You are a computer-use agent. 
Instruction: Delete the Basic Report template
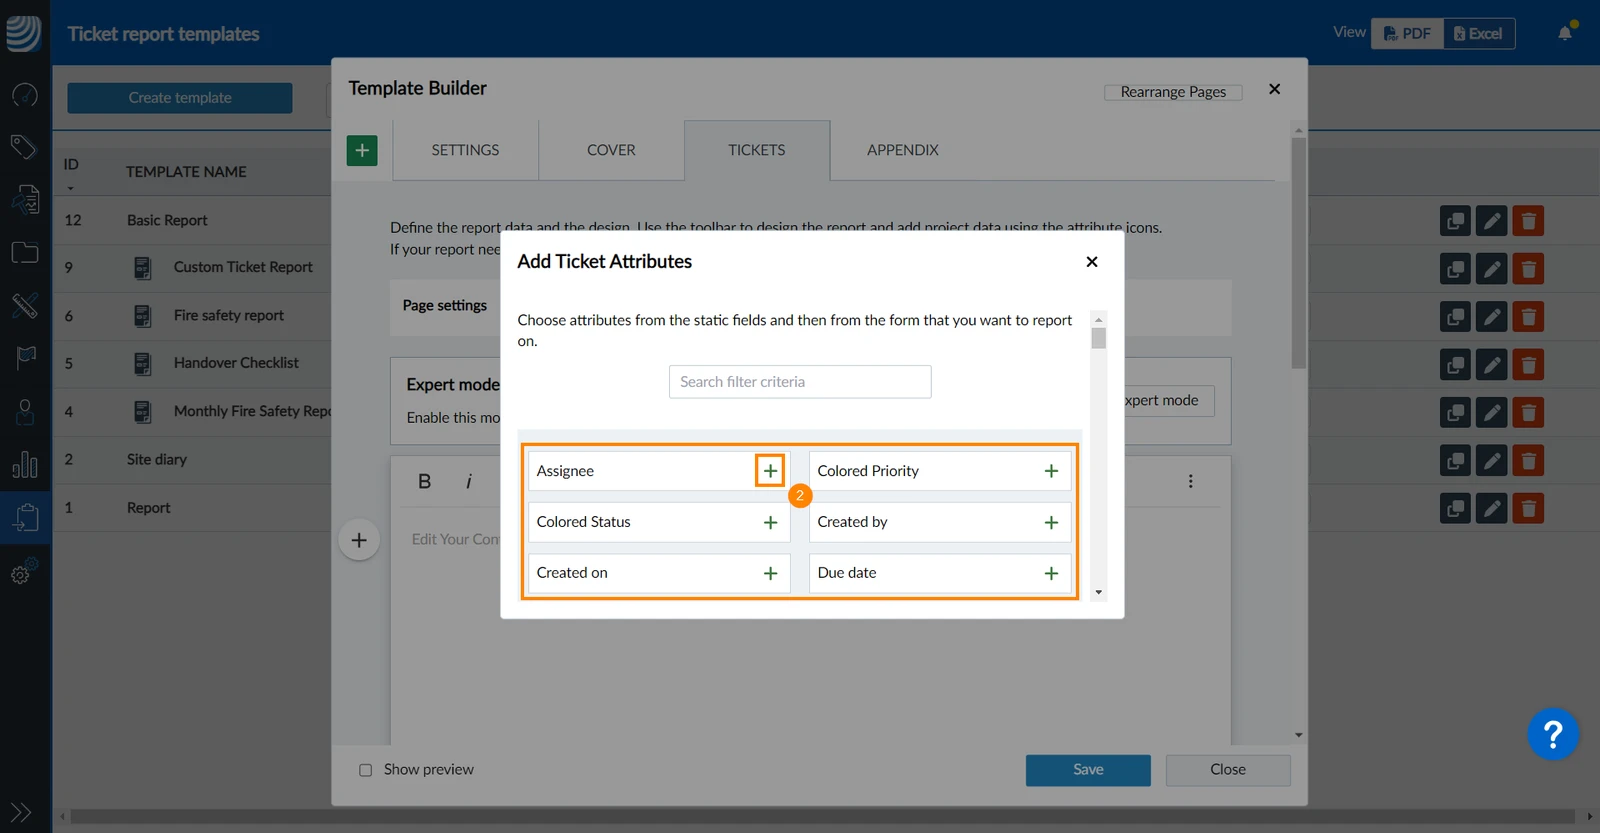pos(1528,221)
